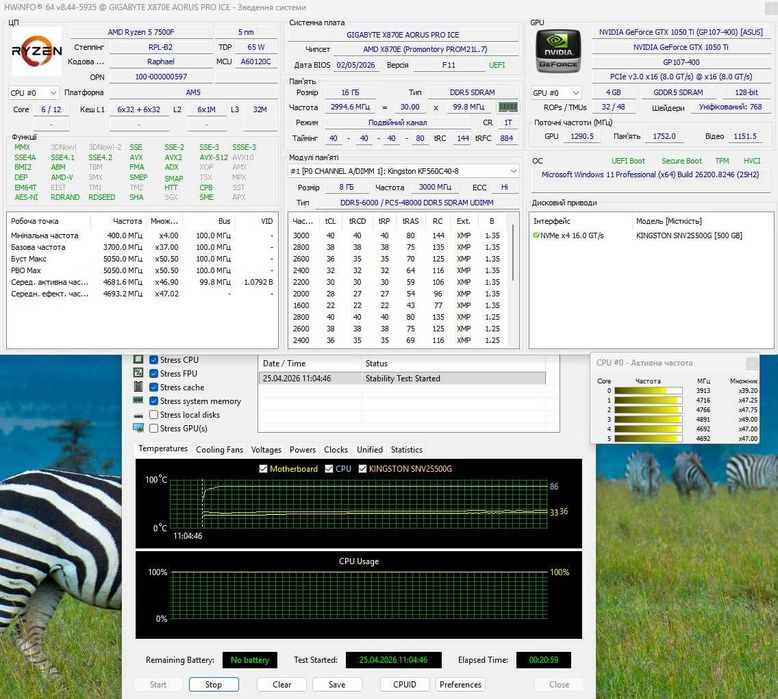Select the Unified tab
The width and height of the screenshot is (778, 699).
[x=370, y=449]
